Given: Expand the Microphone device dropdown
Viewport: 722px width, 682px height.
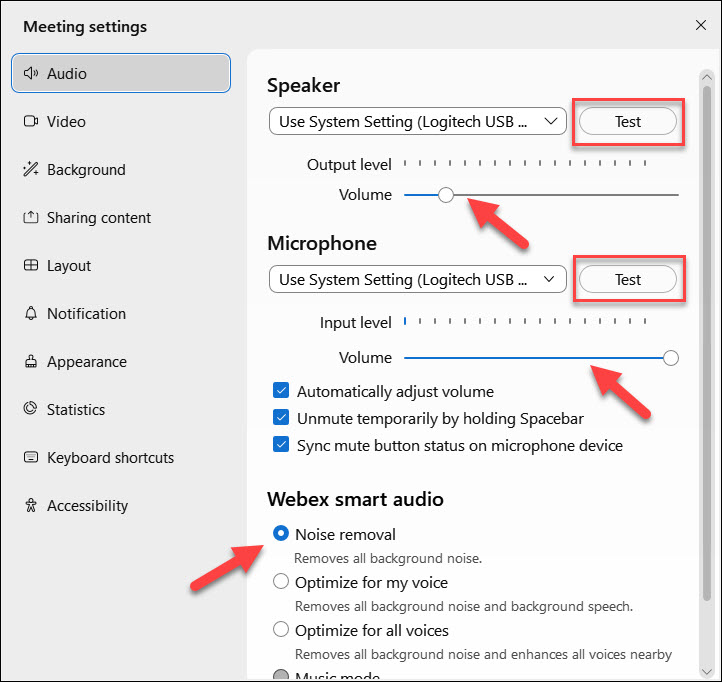Looking at the screenshot, I should point(417,280).
